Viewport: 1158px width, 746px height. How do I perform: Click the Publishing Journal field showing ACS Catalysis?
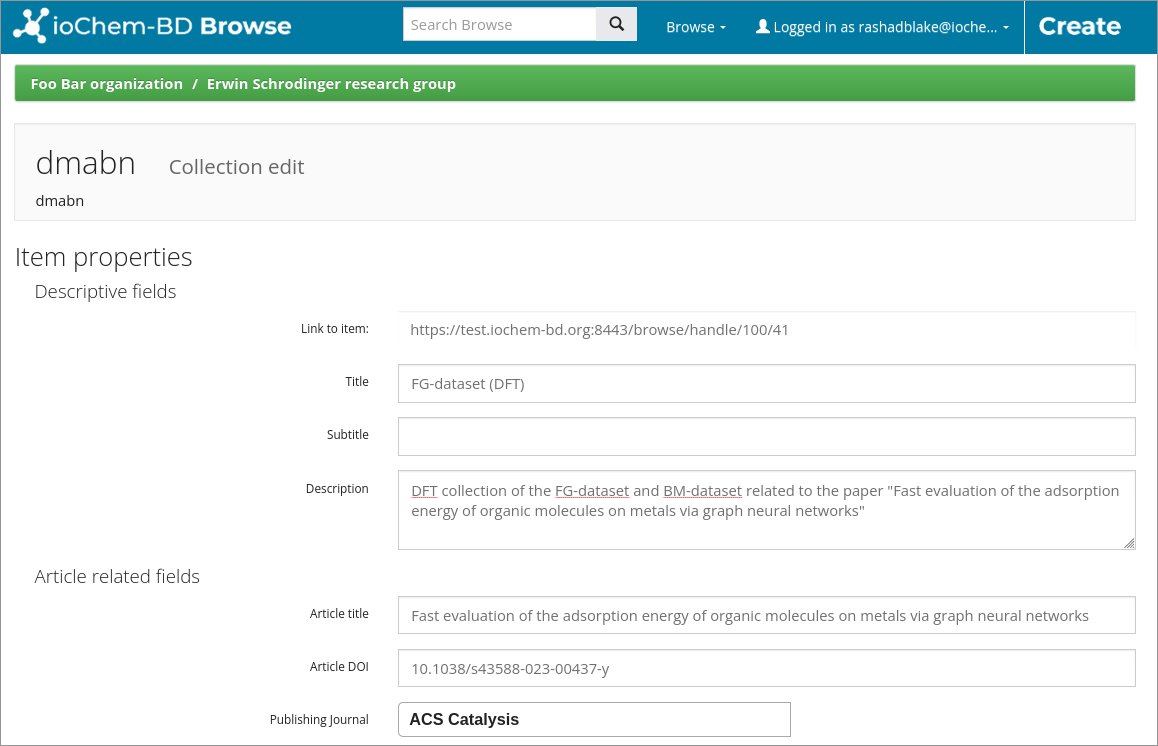click(594, 719)
